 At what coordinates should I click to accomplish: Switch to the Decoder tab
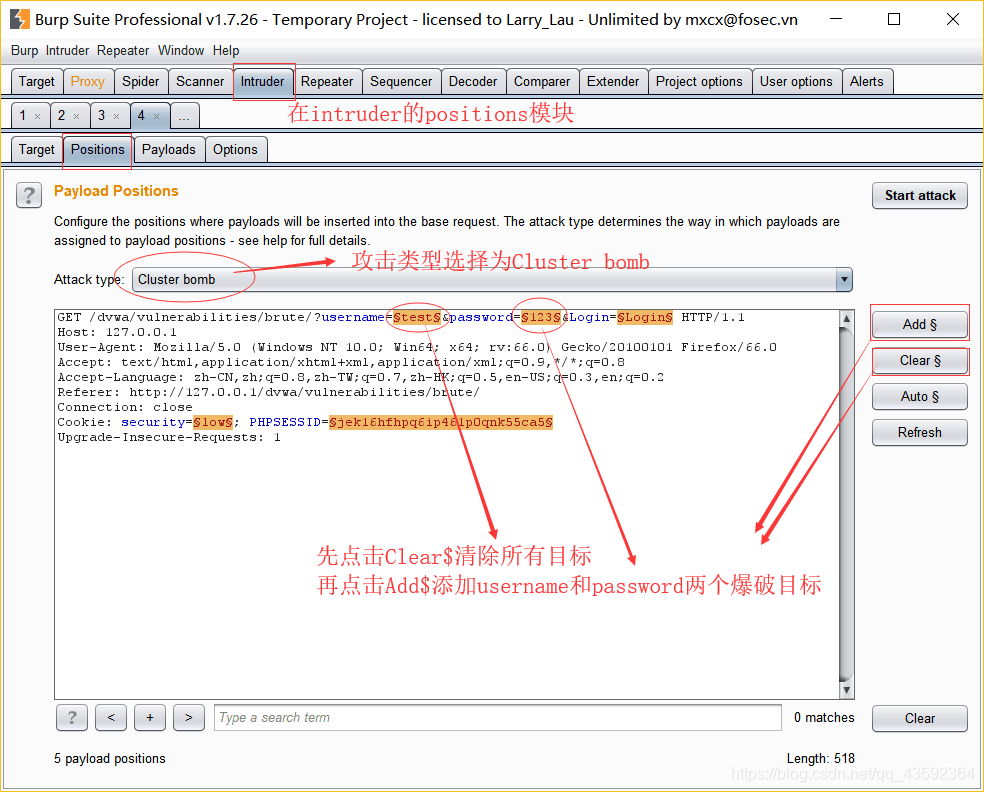click(473, 82)
